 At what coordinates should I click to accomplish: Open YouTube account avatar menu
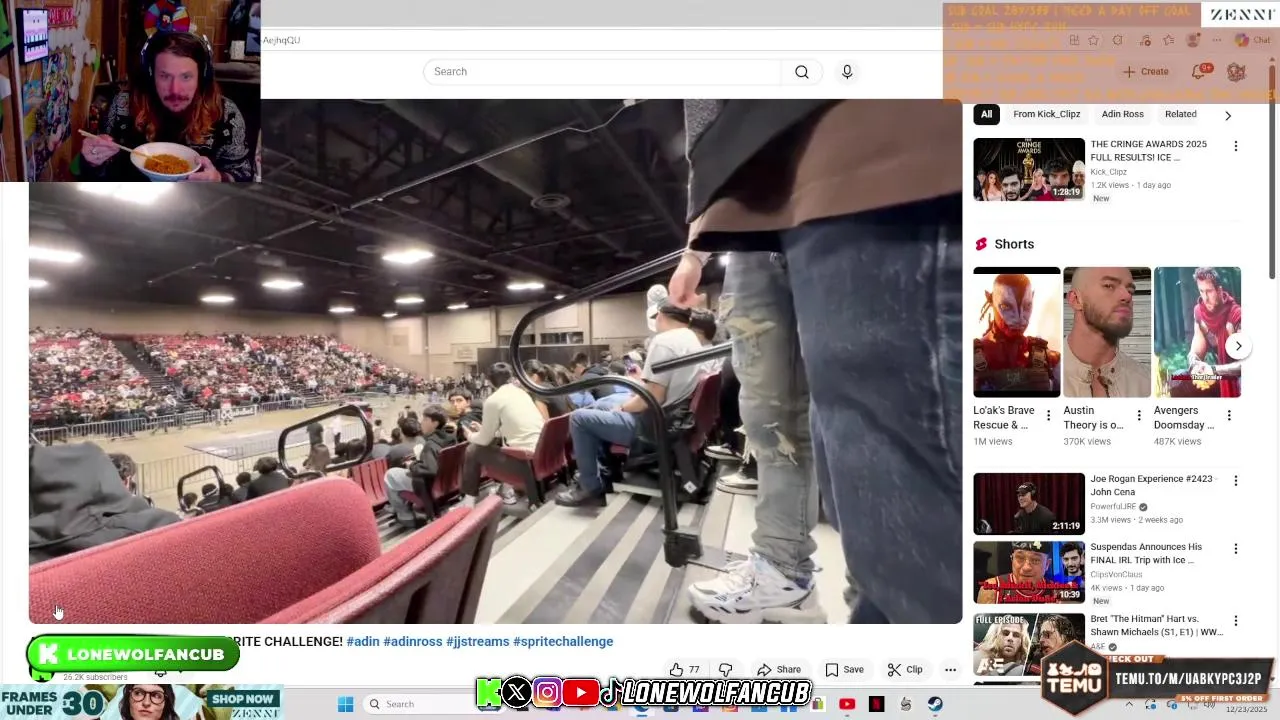pos(1236,72)
